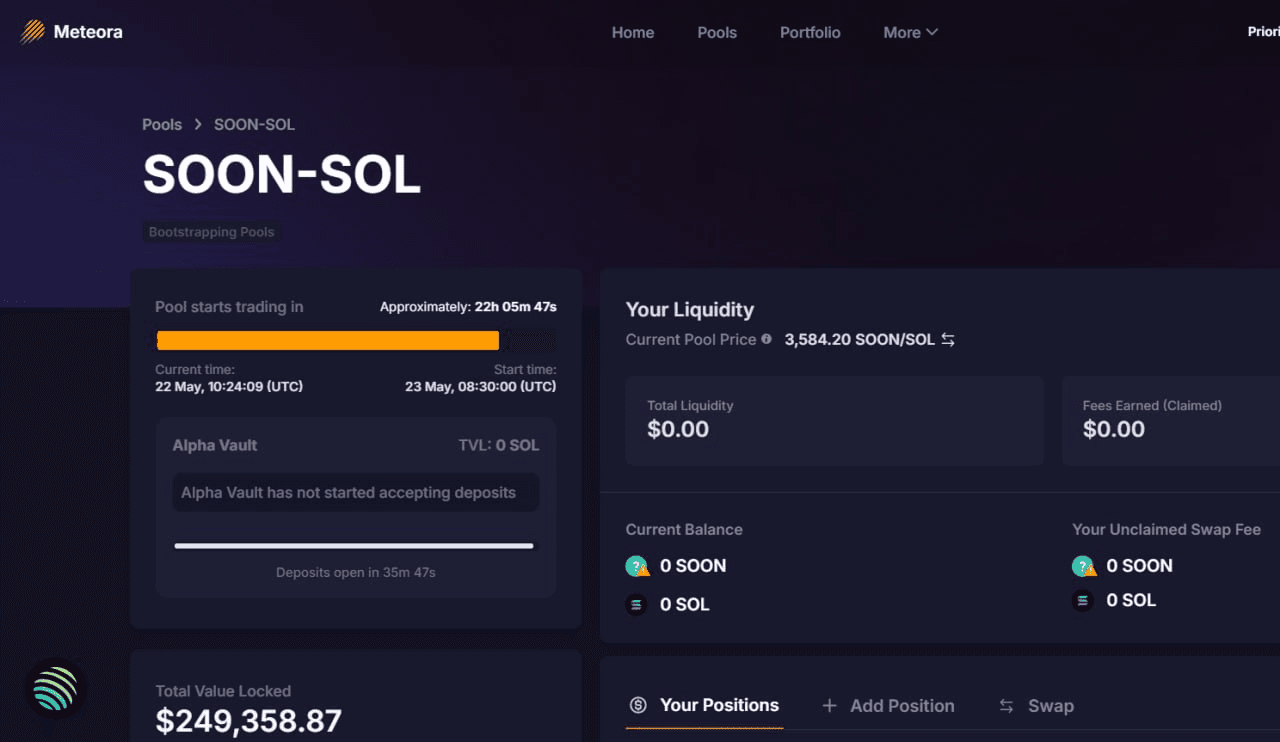The image size is (1280, 742).
Task: Click the SOON-SOL breadcrumb item
Action: tap(254, 125)
